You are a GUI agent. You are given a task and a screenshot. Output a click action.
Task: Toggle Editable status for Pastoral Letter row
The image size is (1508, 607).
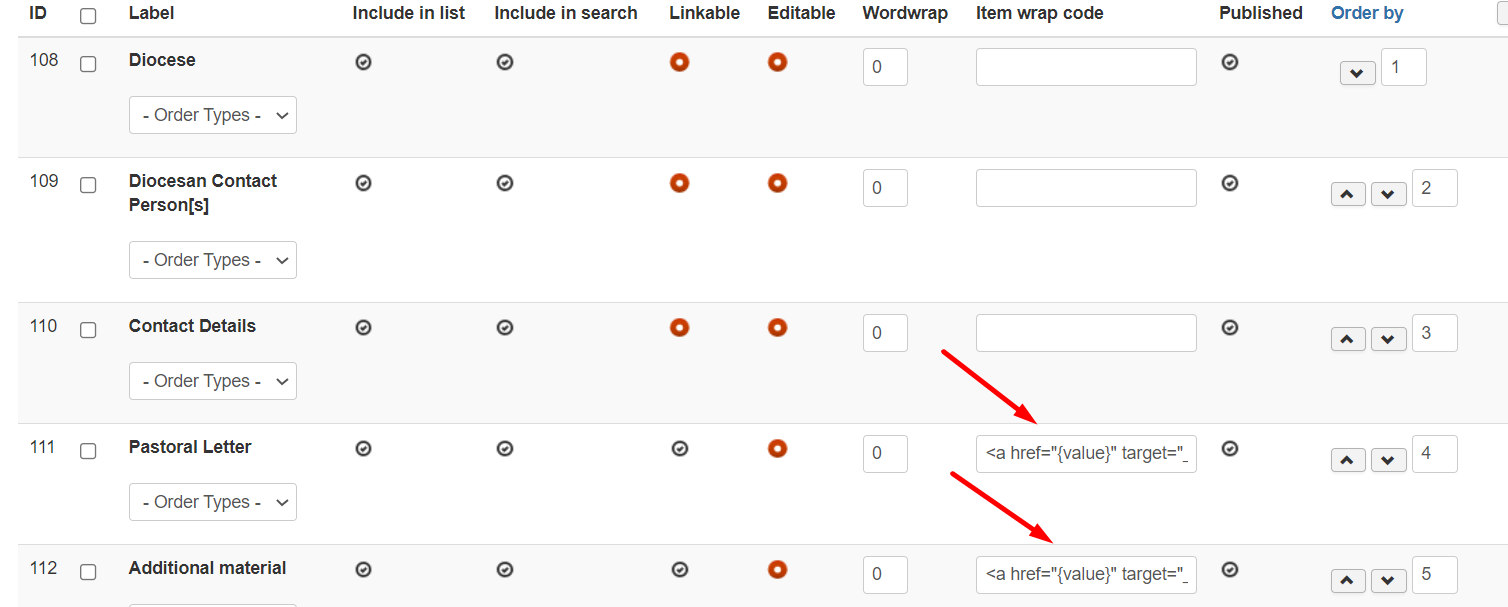777,448
